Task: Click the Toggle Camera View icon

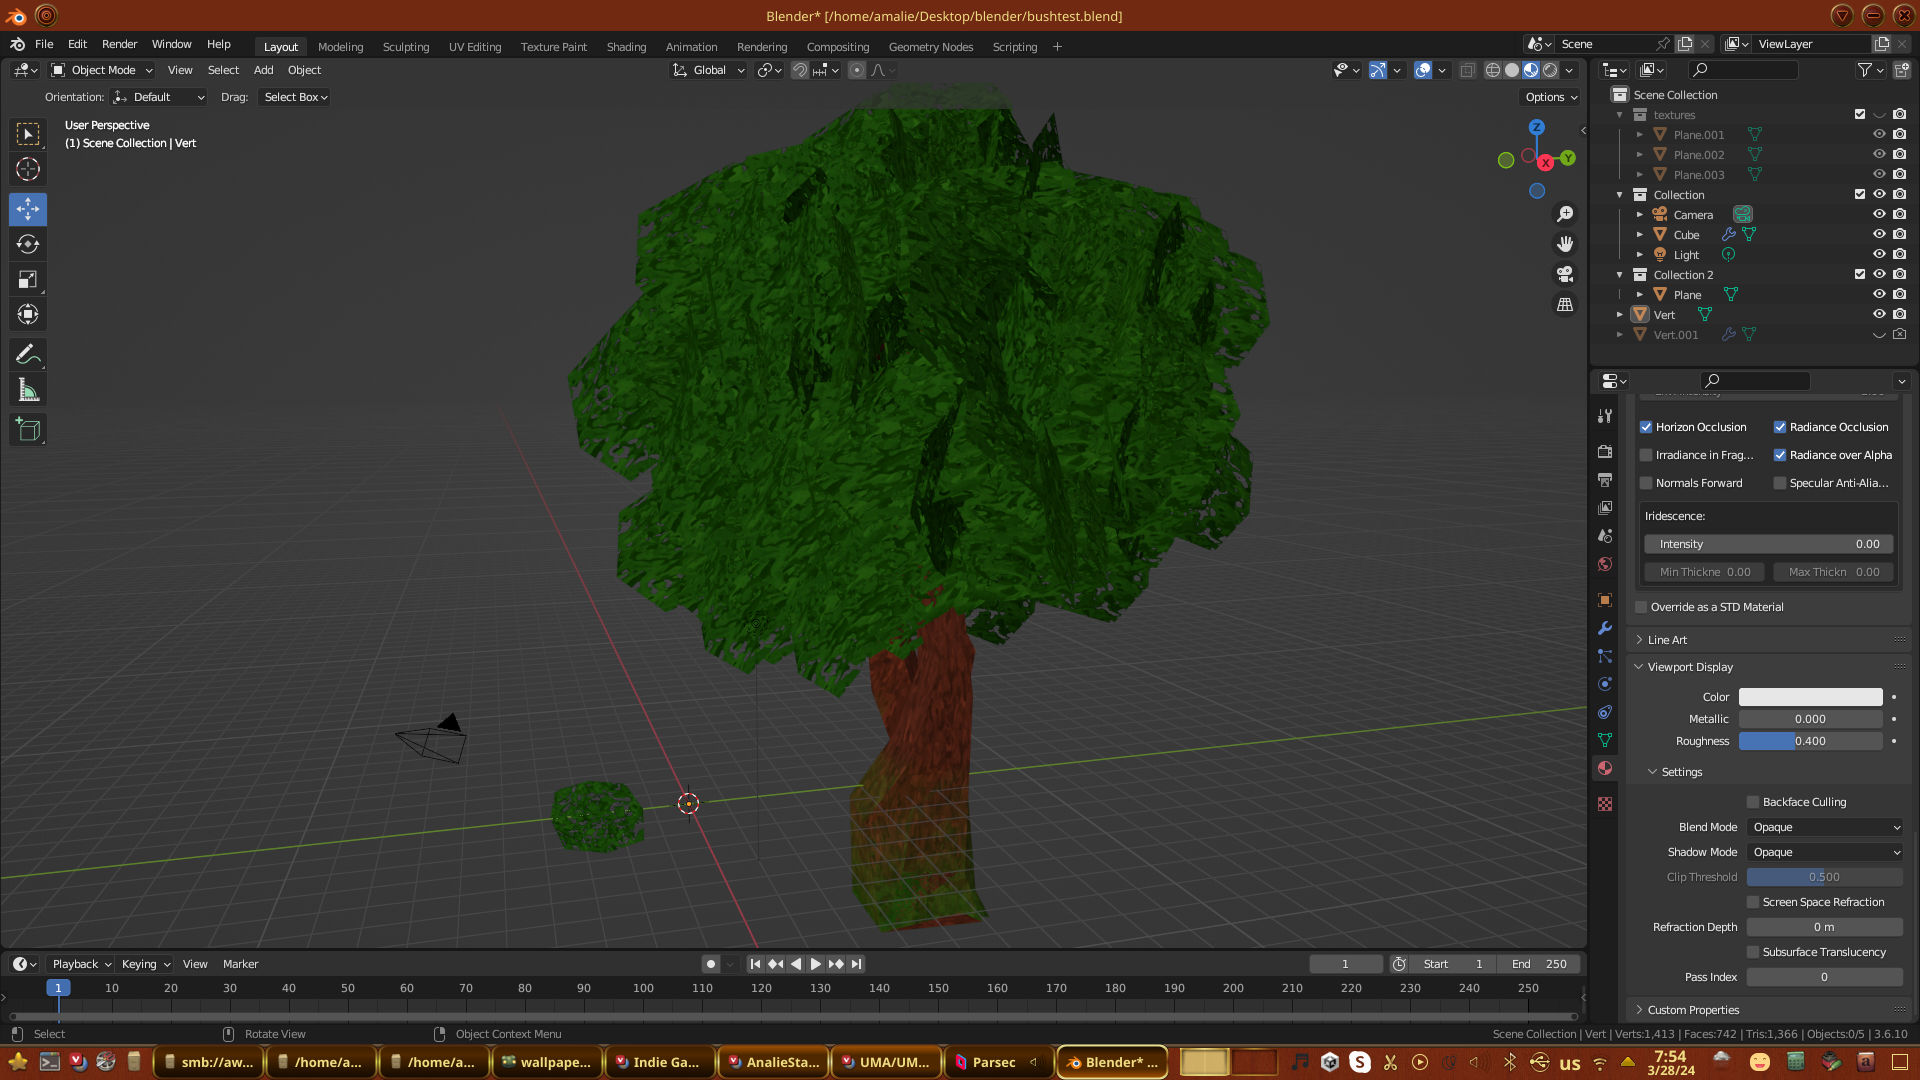Action: (1565, 274)
